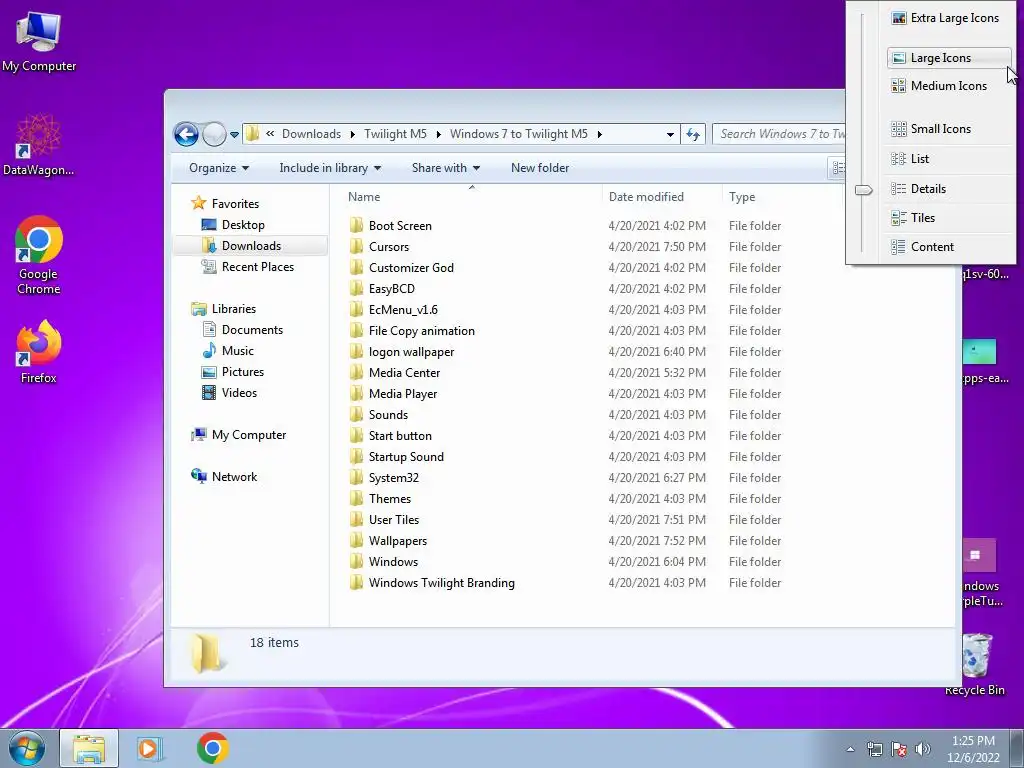Viewport: 1024px width, 768px height.
Task: Select Downloads in the navigation pane
Action: click(x=251, y=246)
